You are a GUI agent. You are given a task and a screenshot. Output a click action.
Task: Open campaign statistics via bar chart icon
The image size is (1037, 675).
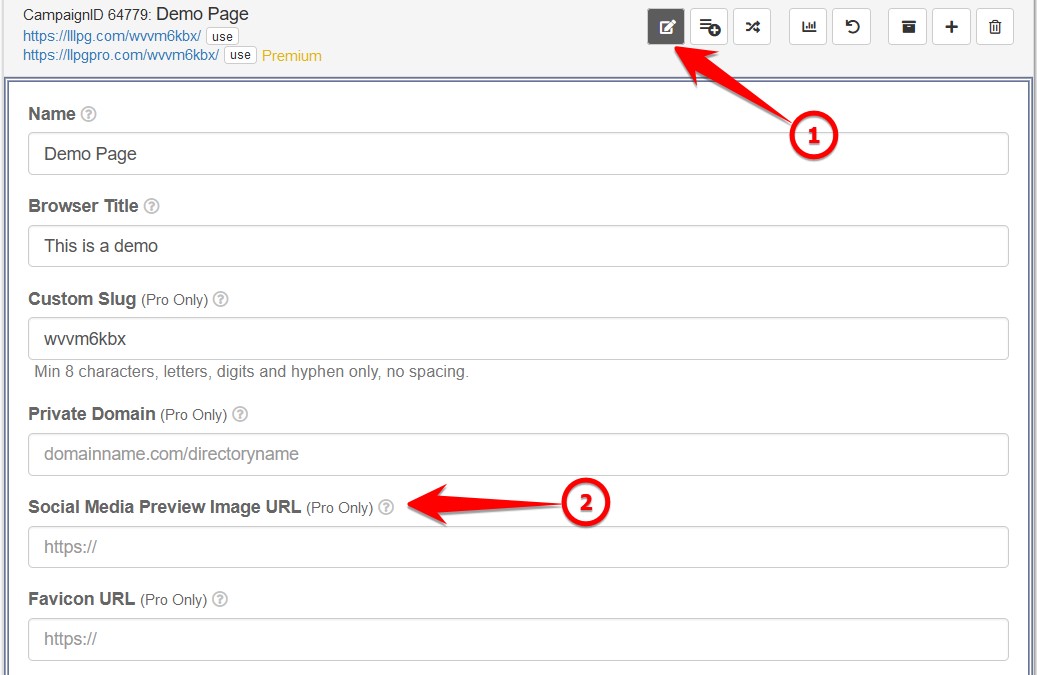pos(808,27)
